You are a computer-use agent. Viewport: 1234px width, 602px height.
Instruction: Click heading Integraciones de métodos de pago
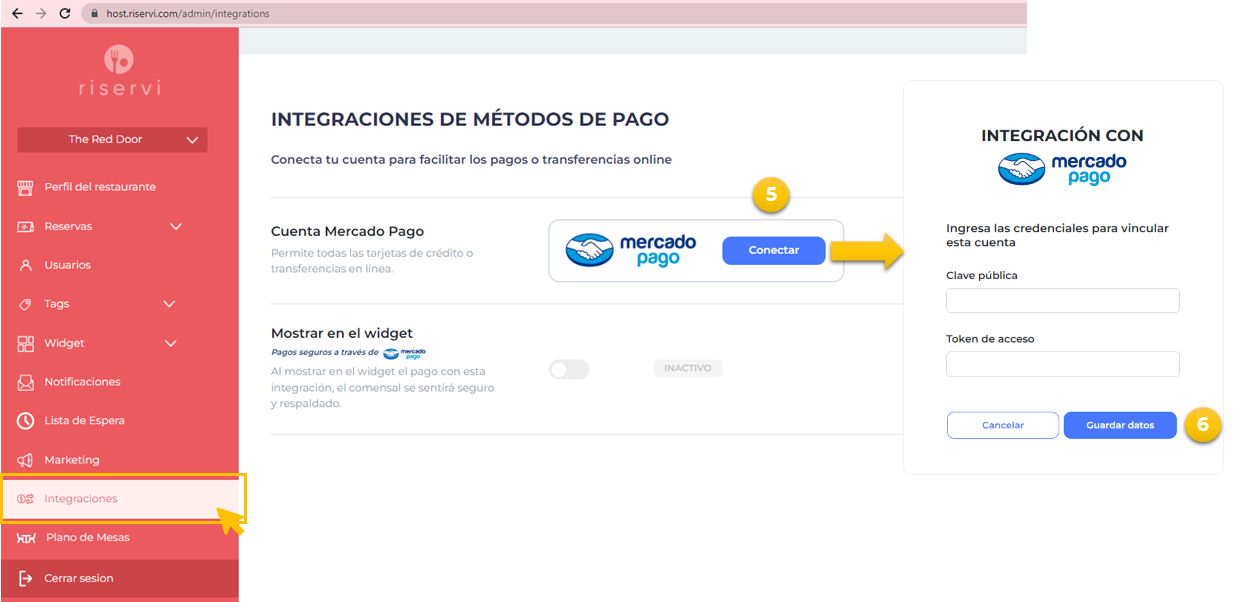tap(470, 120)
